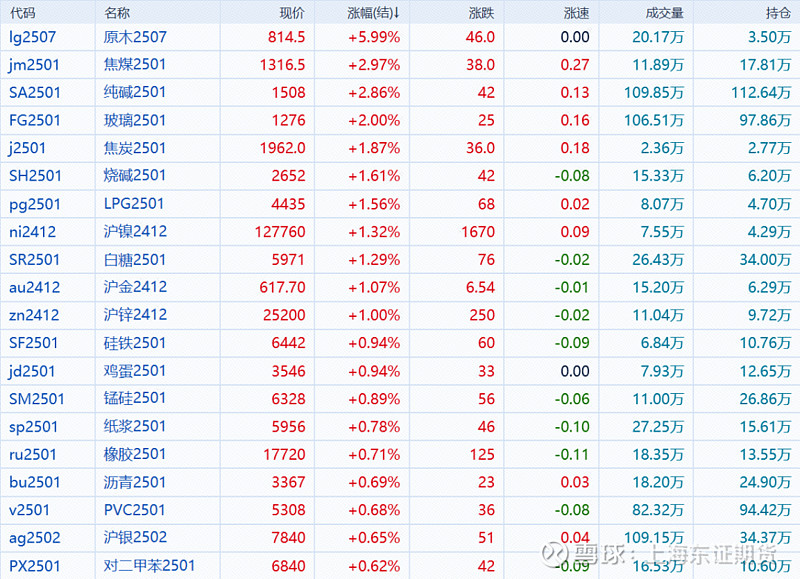Open 沪镍2412 contract details
800x579 pixels.
point(135,232)
